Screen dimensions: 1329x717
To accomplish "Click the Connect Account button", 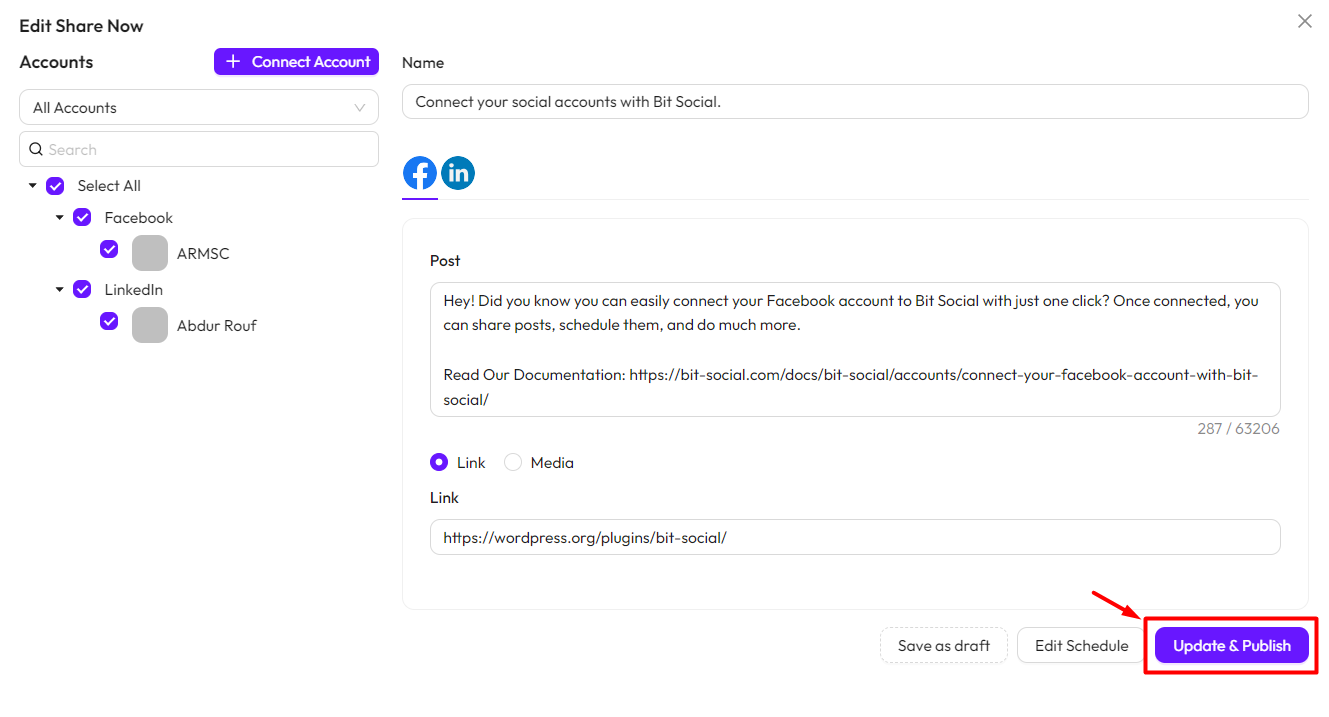I will (296, 61).
